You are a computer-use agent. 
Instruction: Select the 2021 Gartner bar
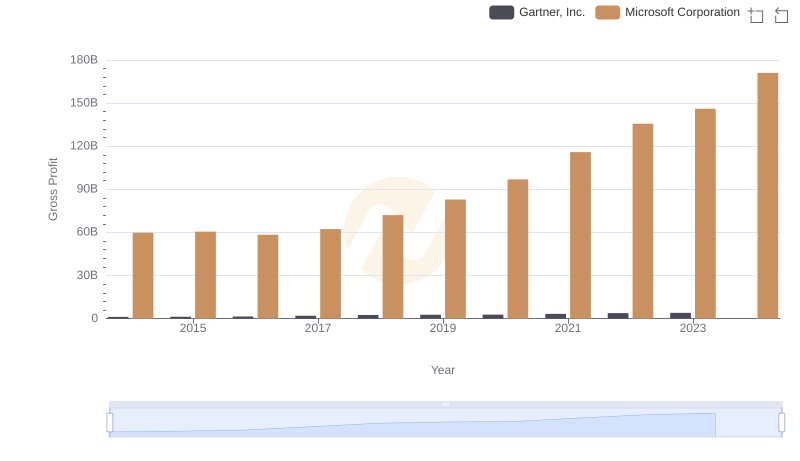coord(556,316)
